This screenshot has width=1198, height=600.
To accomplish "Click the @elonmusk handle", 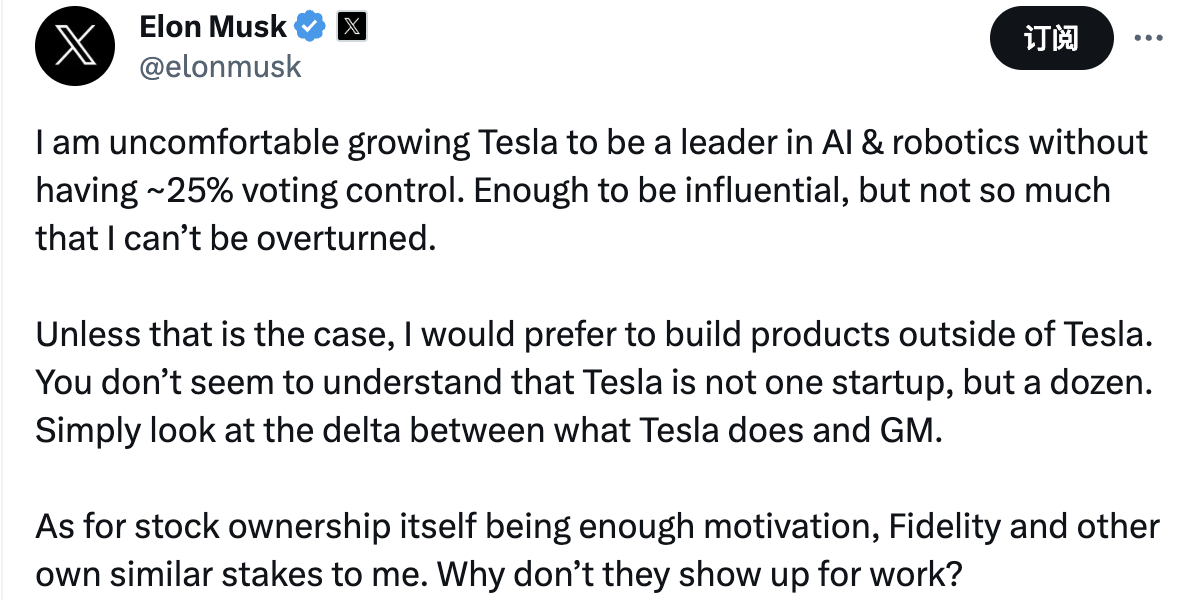I will pyautogui.click(x=220, y=65).
